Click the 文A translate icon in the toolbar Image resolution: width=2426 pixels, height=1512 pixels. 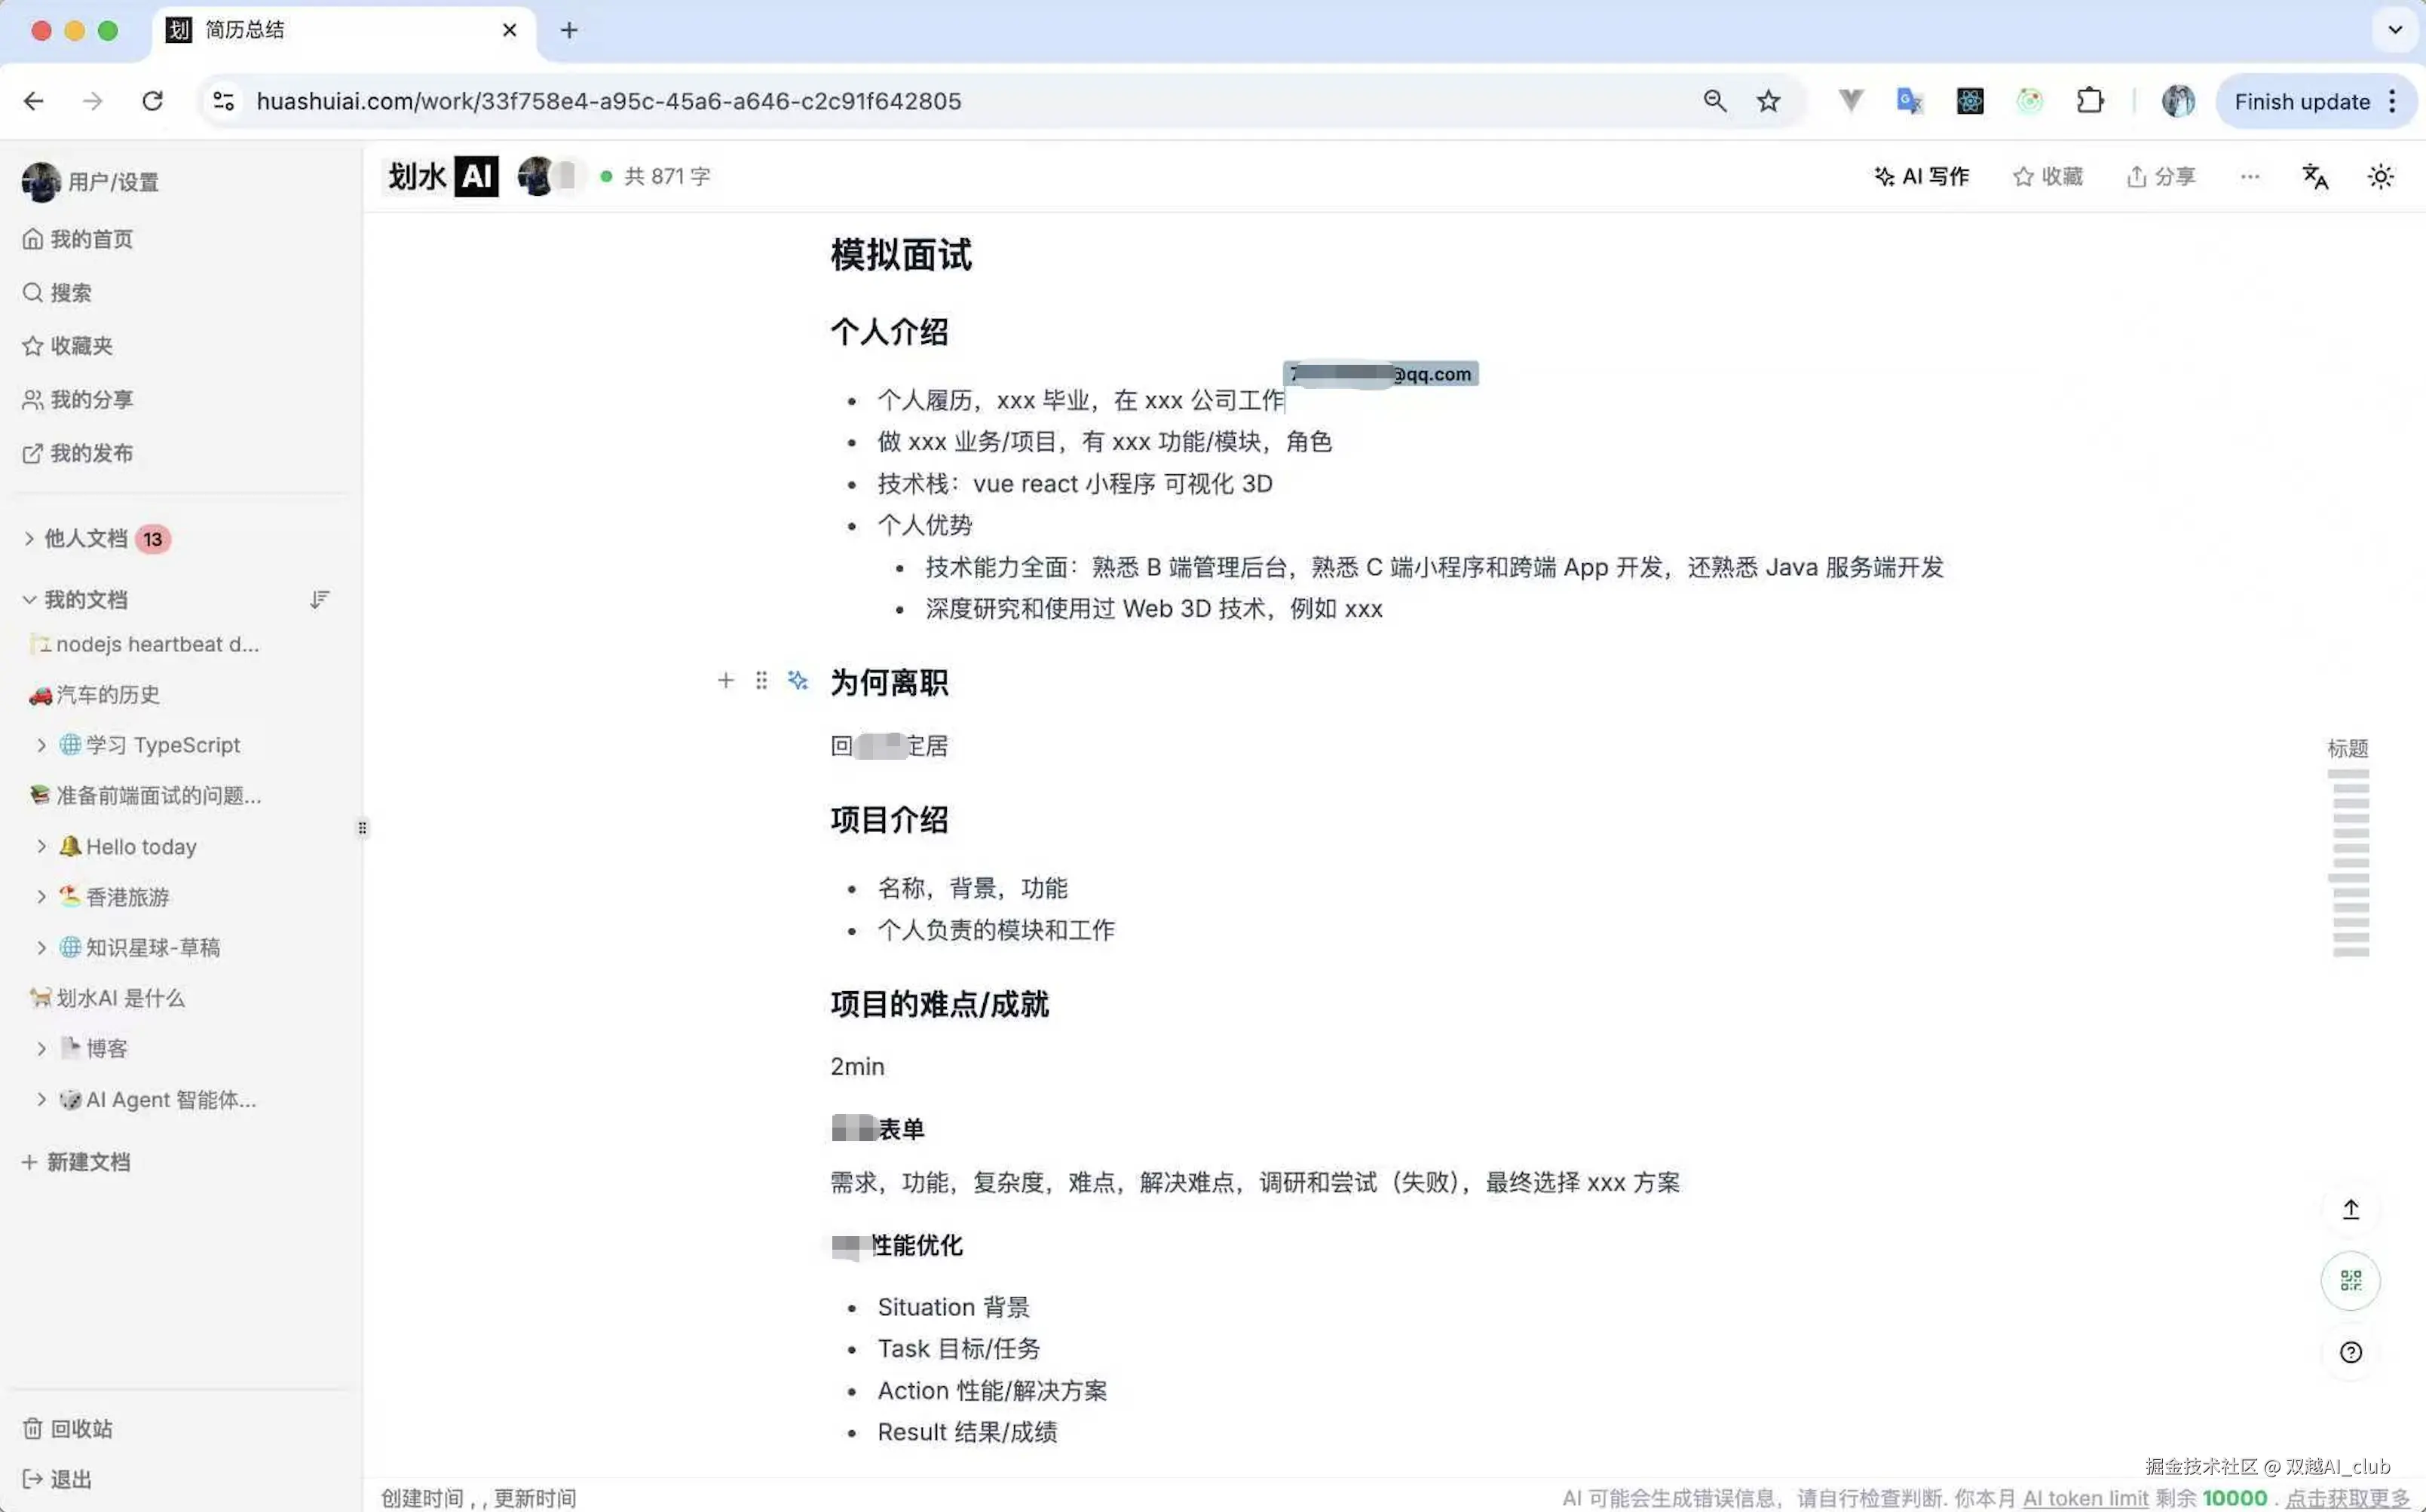click(2316, 176)
